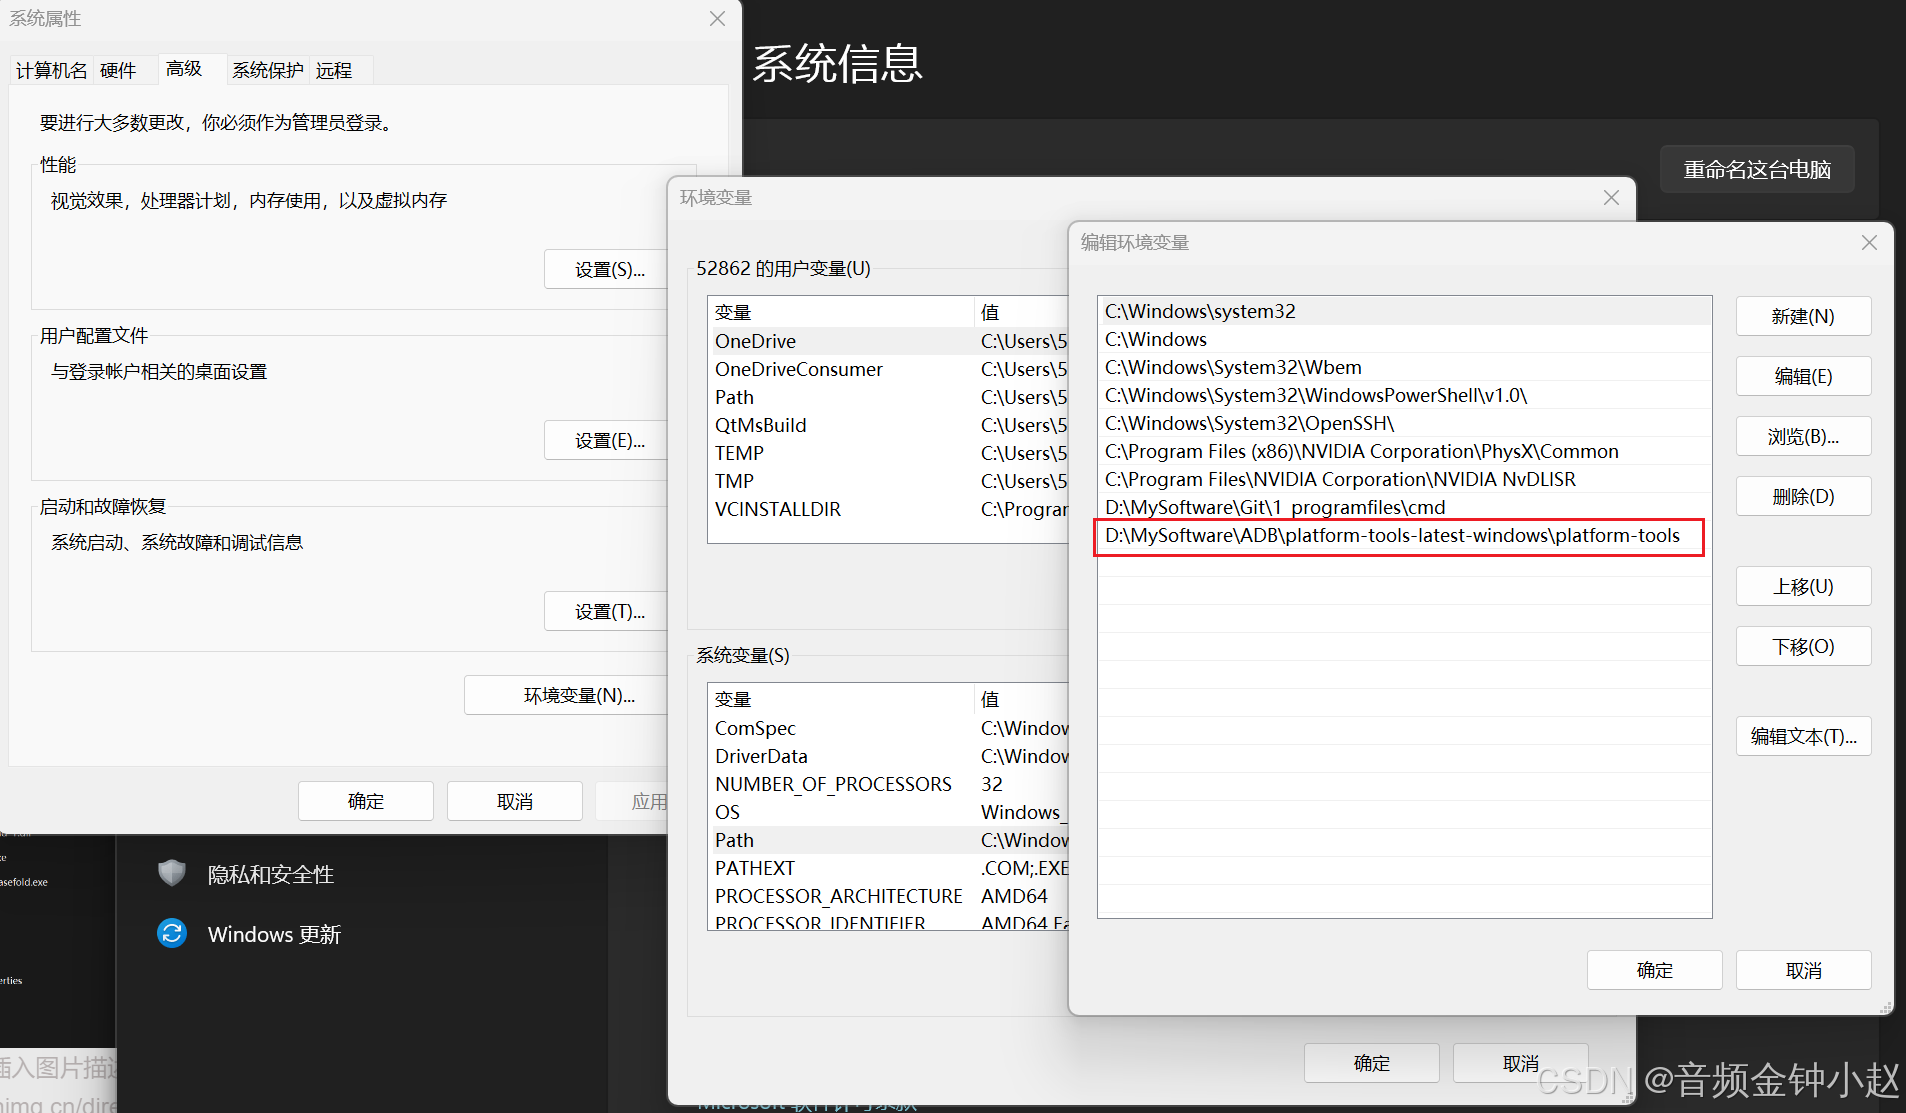Switch to the 计算机名 tab

[52, 70]
